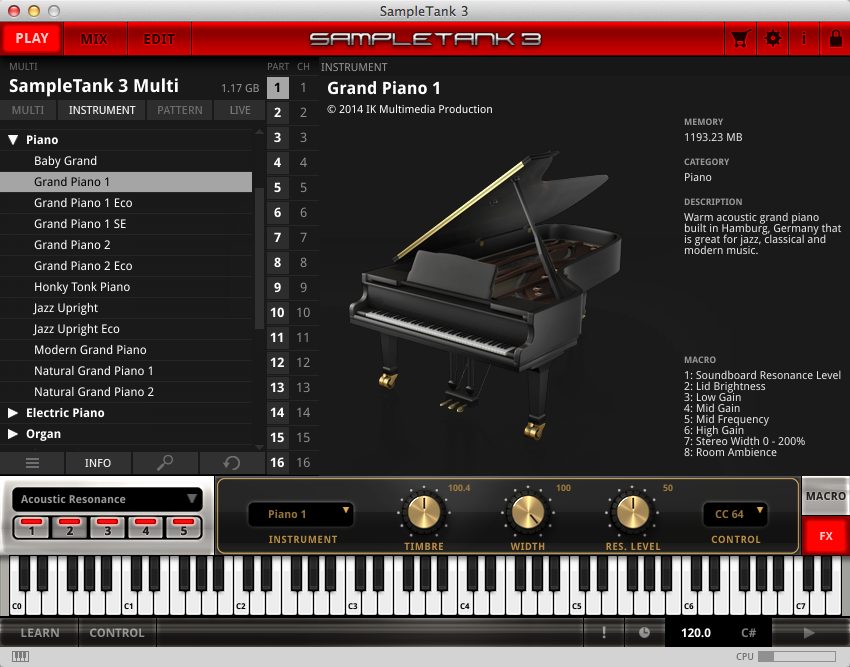Screen dimensions: 850x667
Task: Select Natural Grand Piano 2
Action: click(126, 392)
